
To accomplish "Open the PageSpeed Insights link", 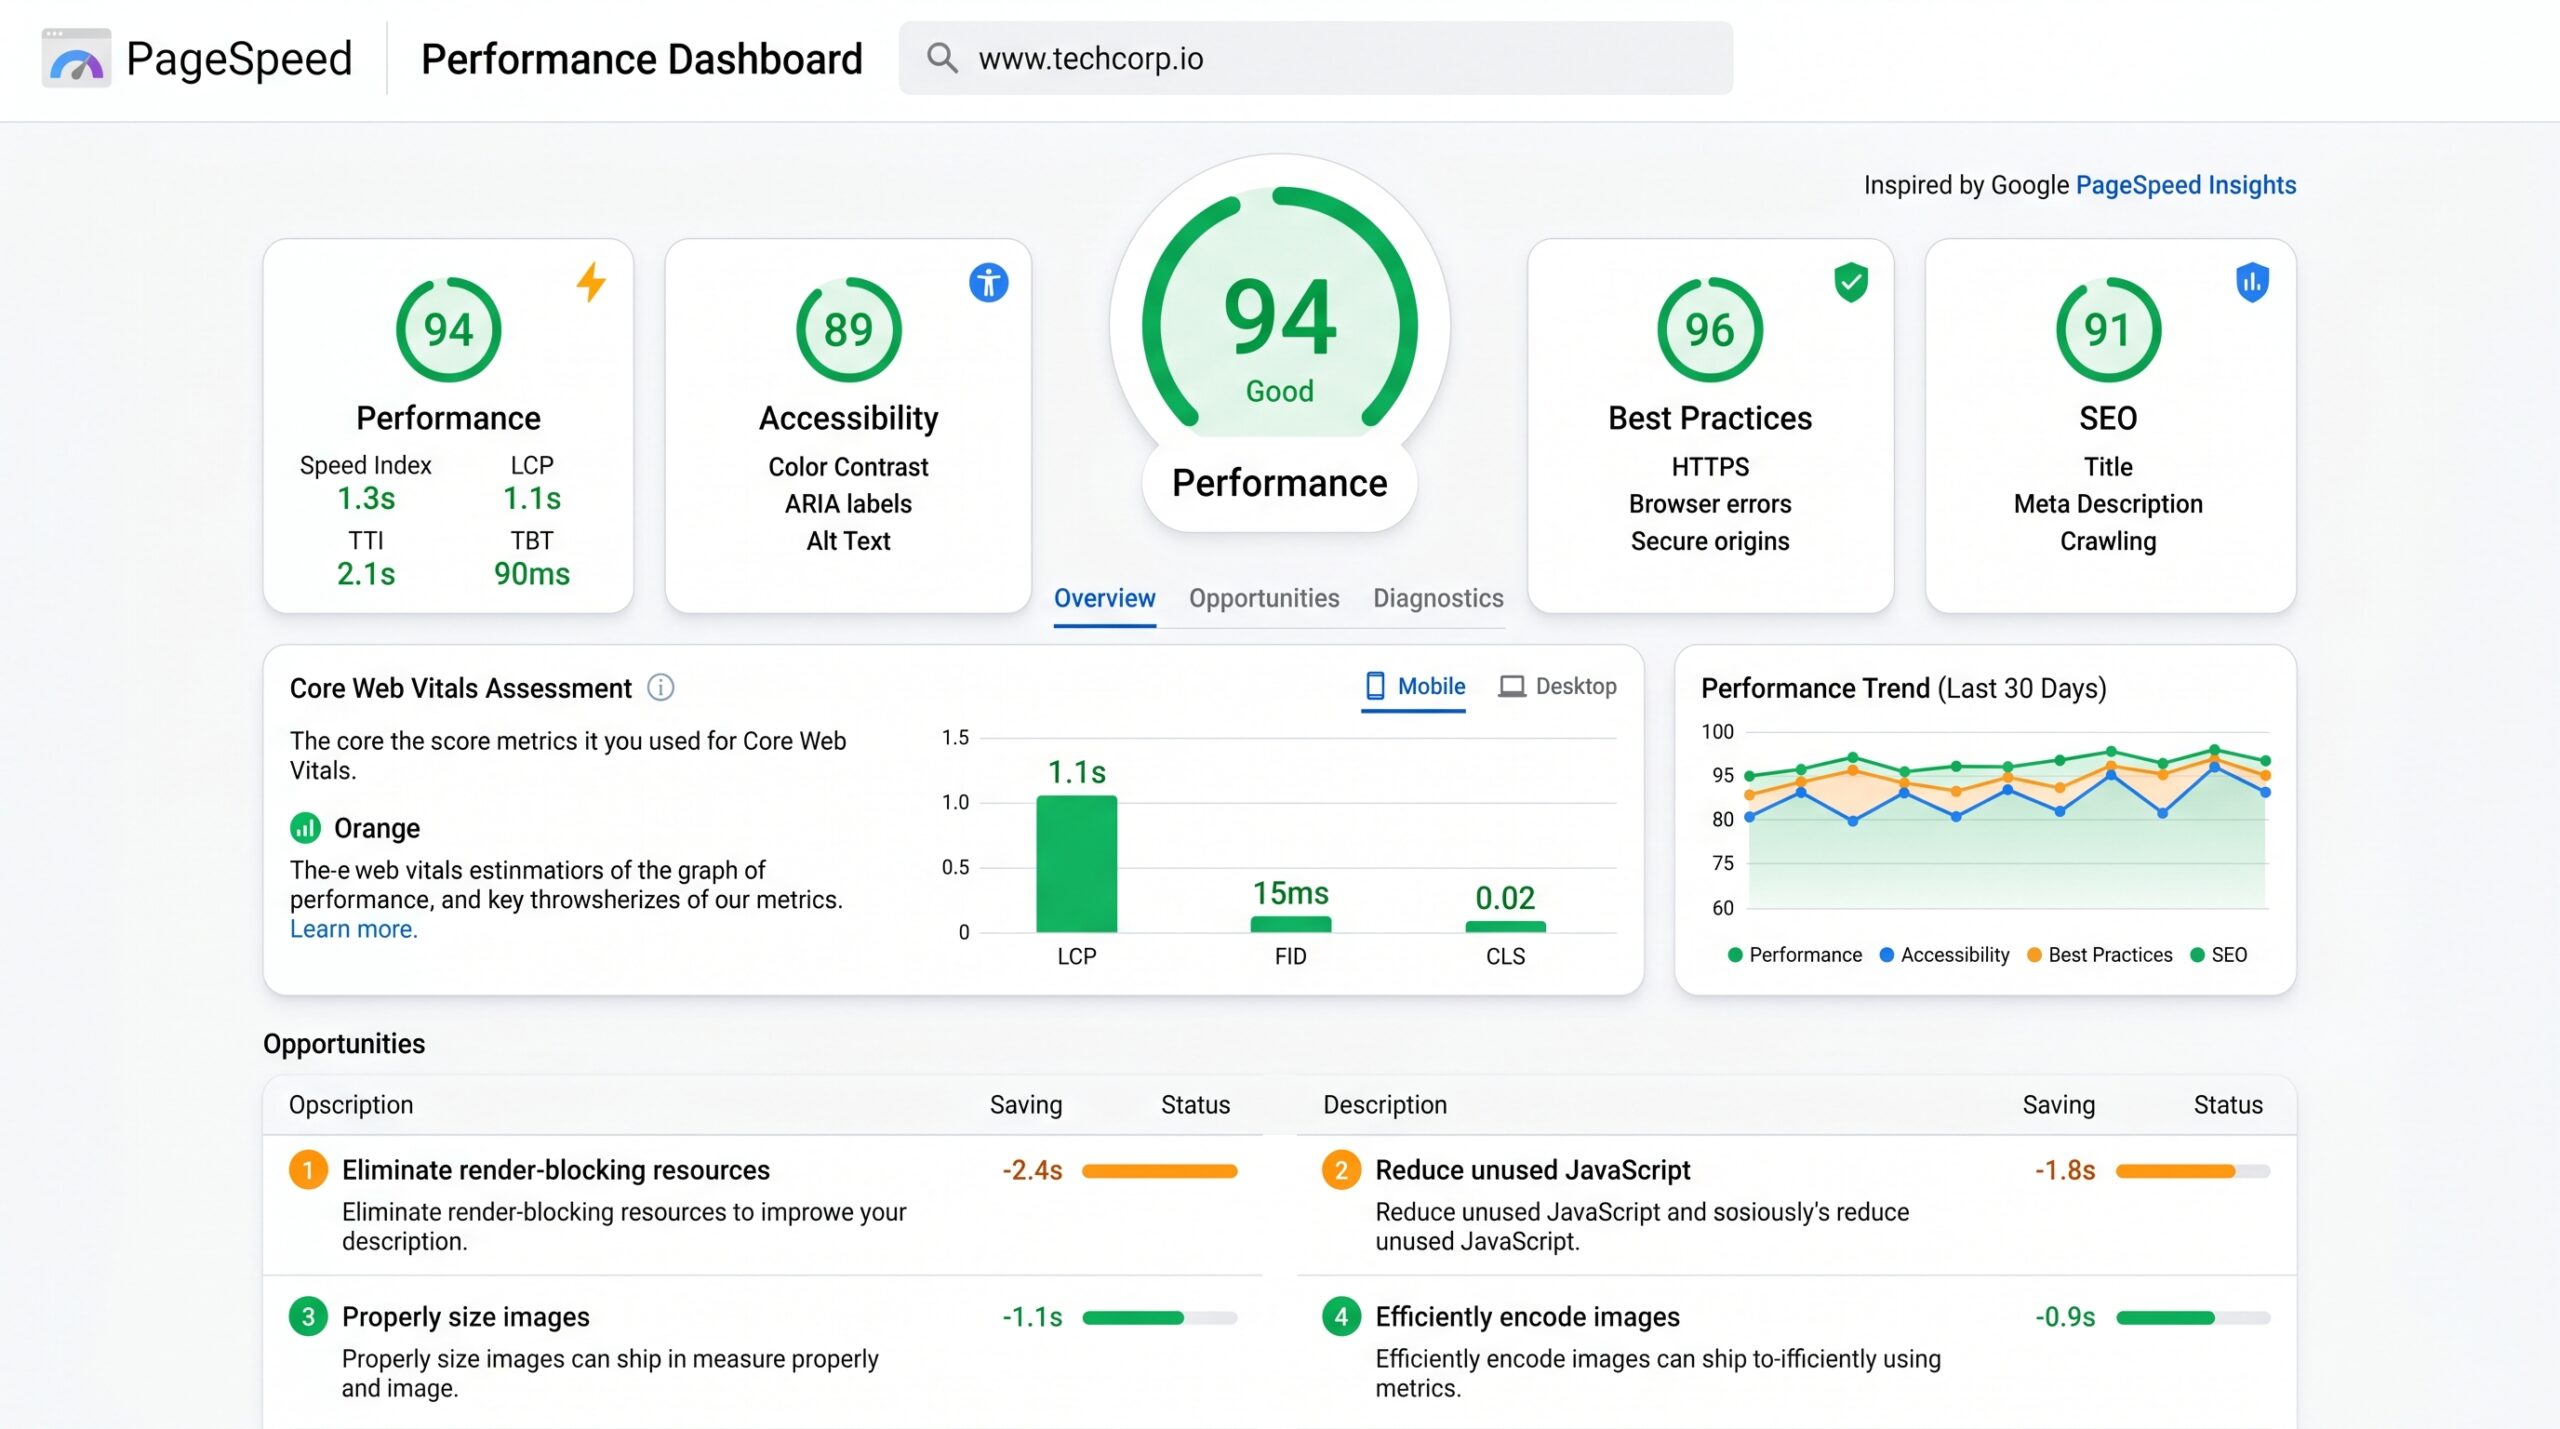I will [2185, 185].
